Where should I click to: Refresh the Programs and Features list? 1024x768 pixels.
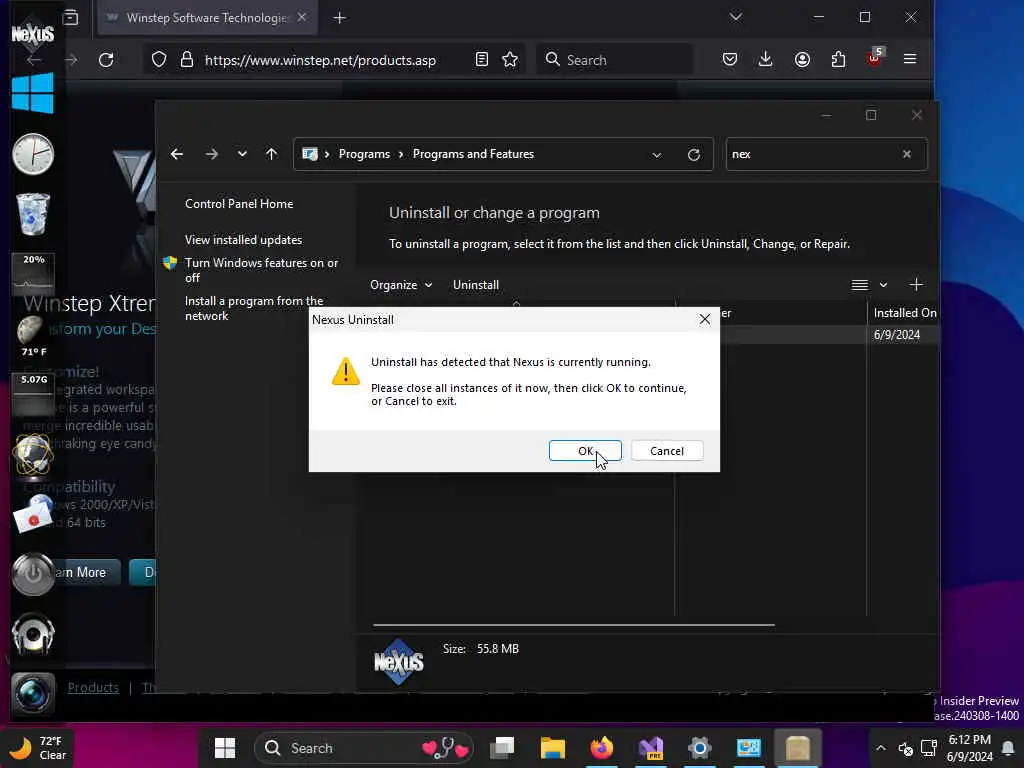coord(694,155)
